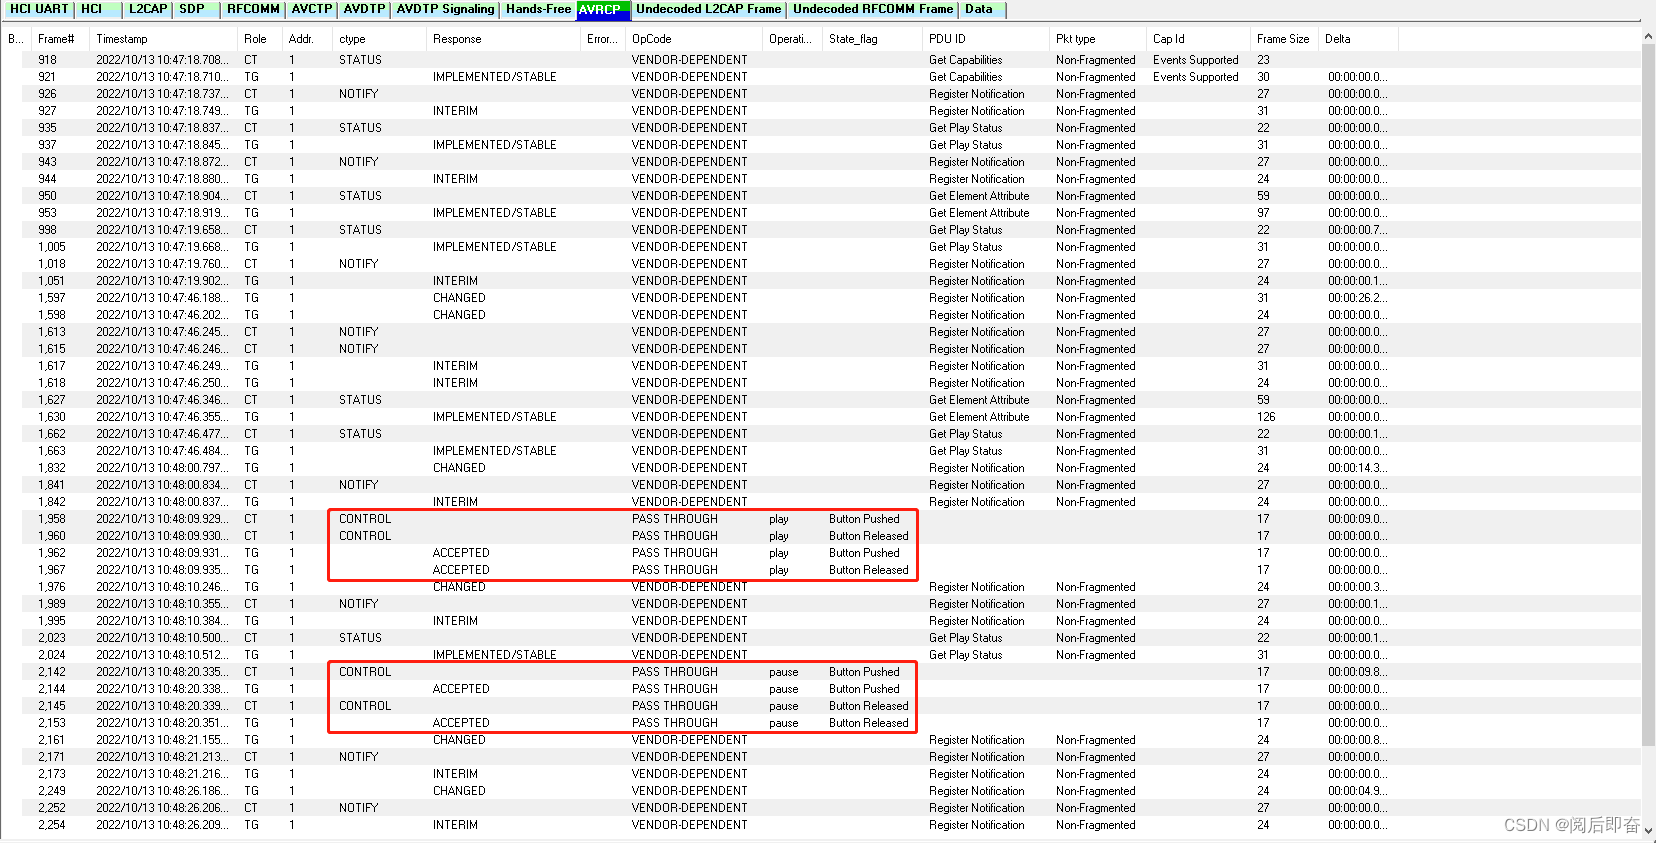Sort by Frame Size column header
The height and width of the screenshot is (843, 1656).
1284,39
